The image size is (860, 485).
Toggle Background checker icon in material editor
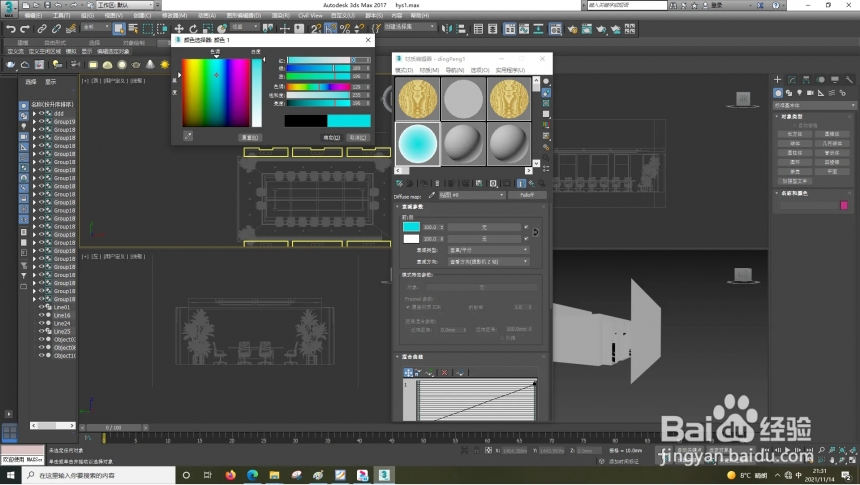tap(546, 103)
